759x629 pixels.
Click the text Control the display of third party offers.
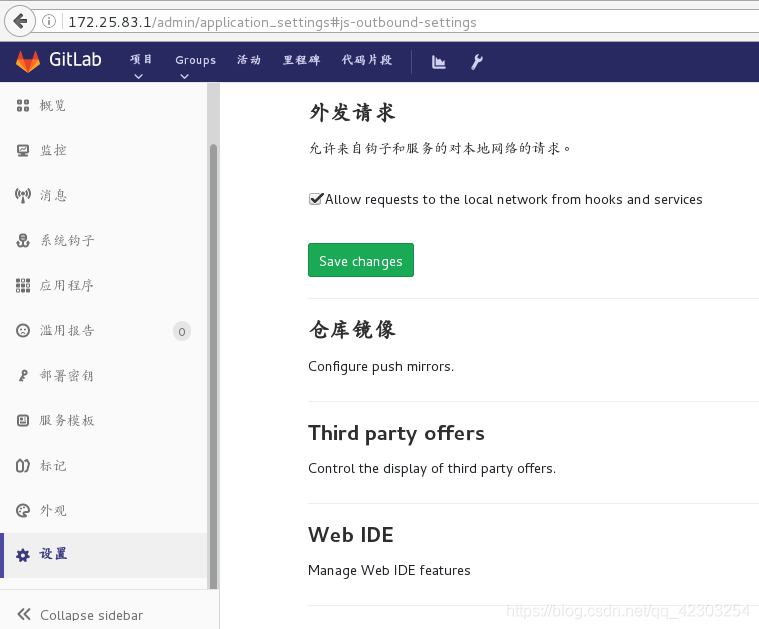click(x=432, y=469)
